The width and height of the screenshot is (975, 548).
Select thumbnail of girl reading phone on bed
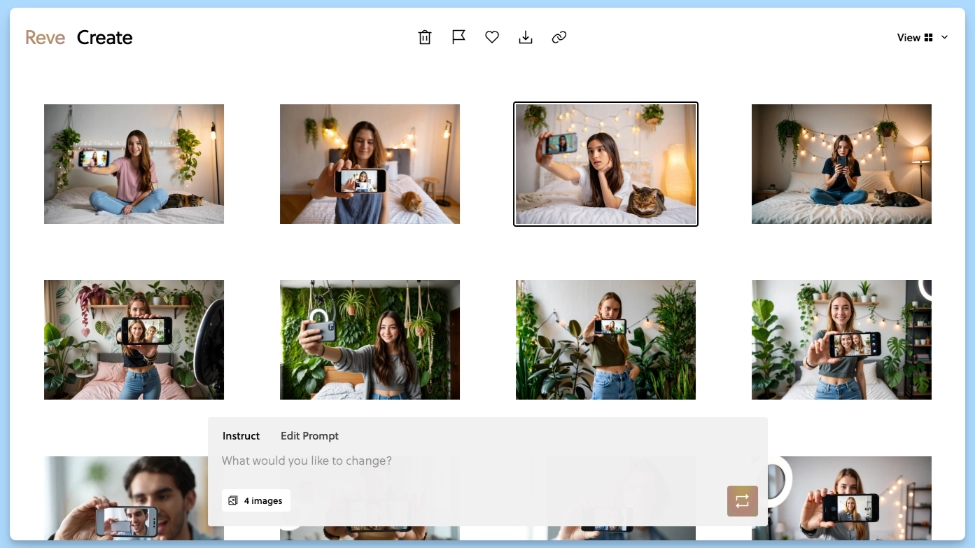[x=841, y=164]
